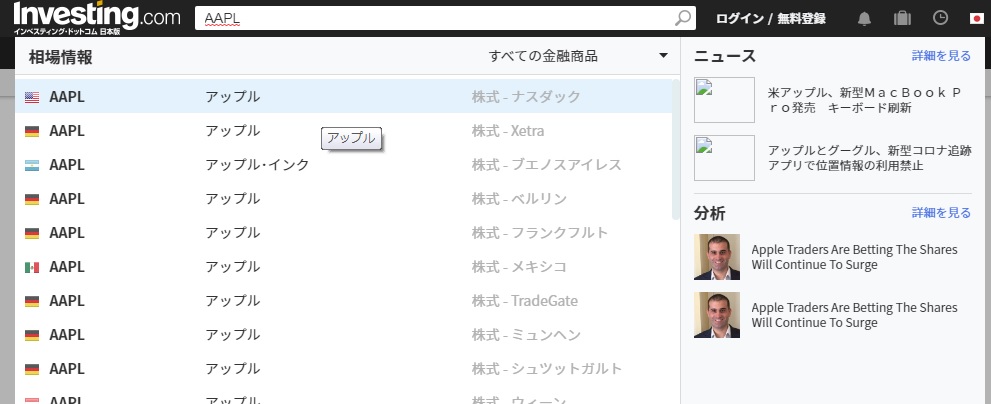Click the dropdown arrow next to すべての金融商品
This screenshot has height=404, width=991.
(x=663, y=56)
